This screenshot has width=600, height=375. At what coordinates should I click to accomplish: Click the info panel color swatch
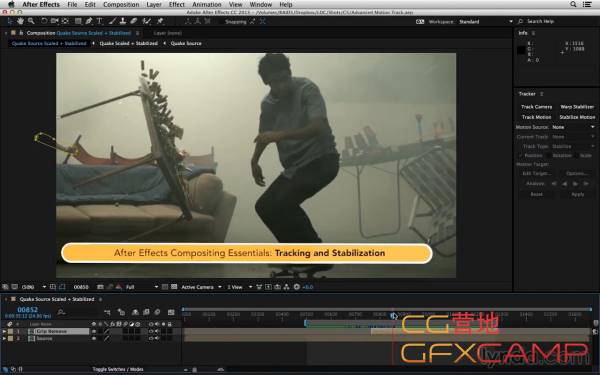[x=521, y=50]
